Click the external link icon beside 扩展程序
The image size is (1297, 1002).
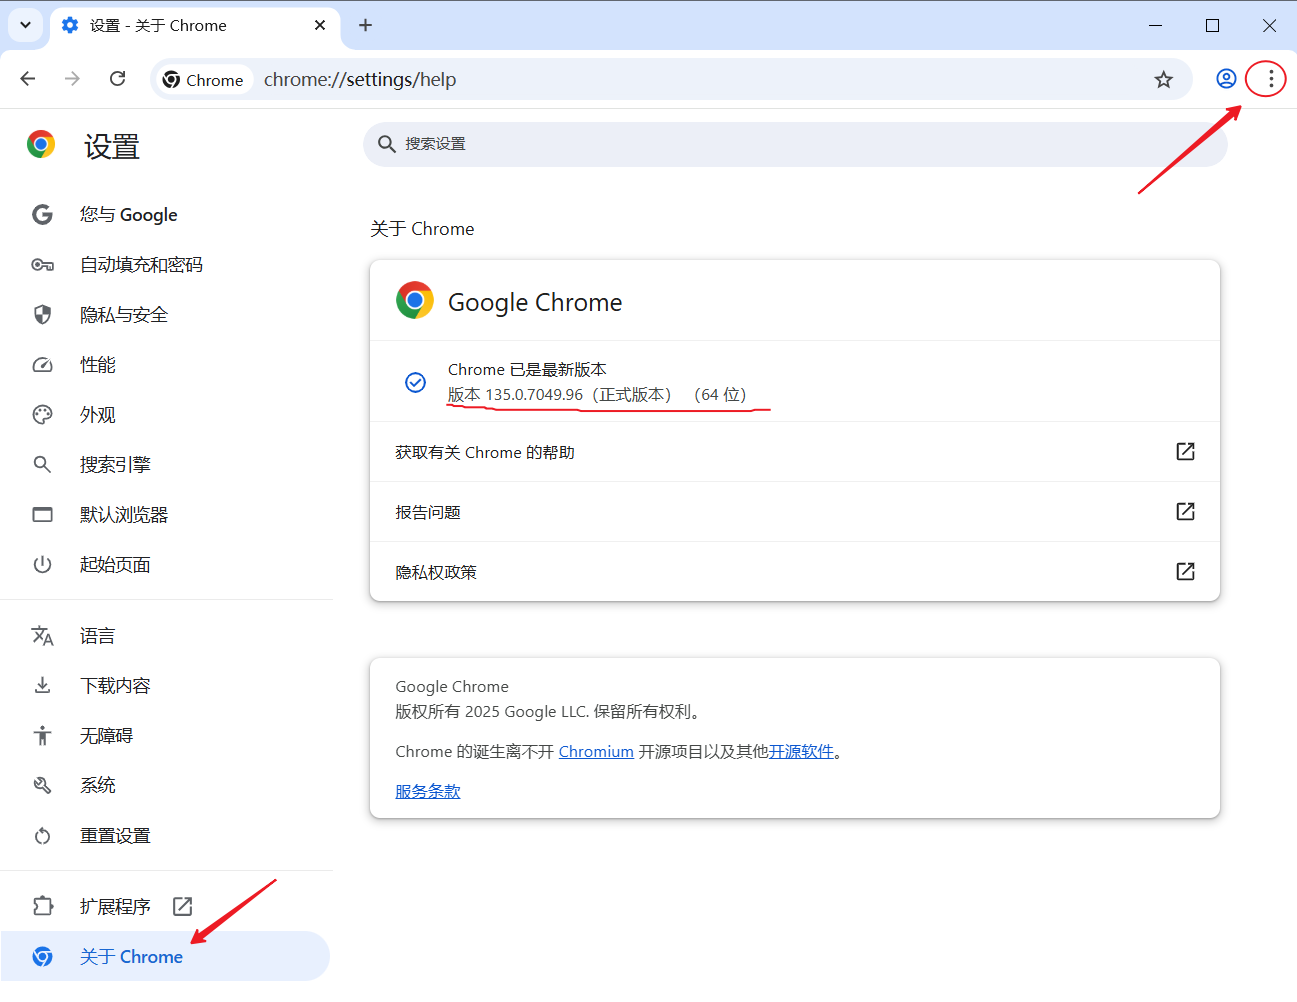[x=182, y=906]
